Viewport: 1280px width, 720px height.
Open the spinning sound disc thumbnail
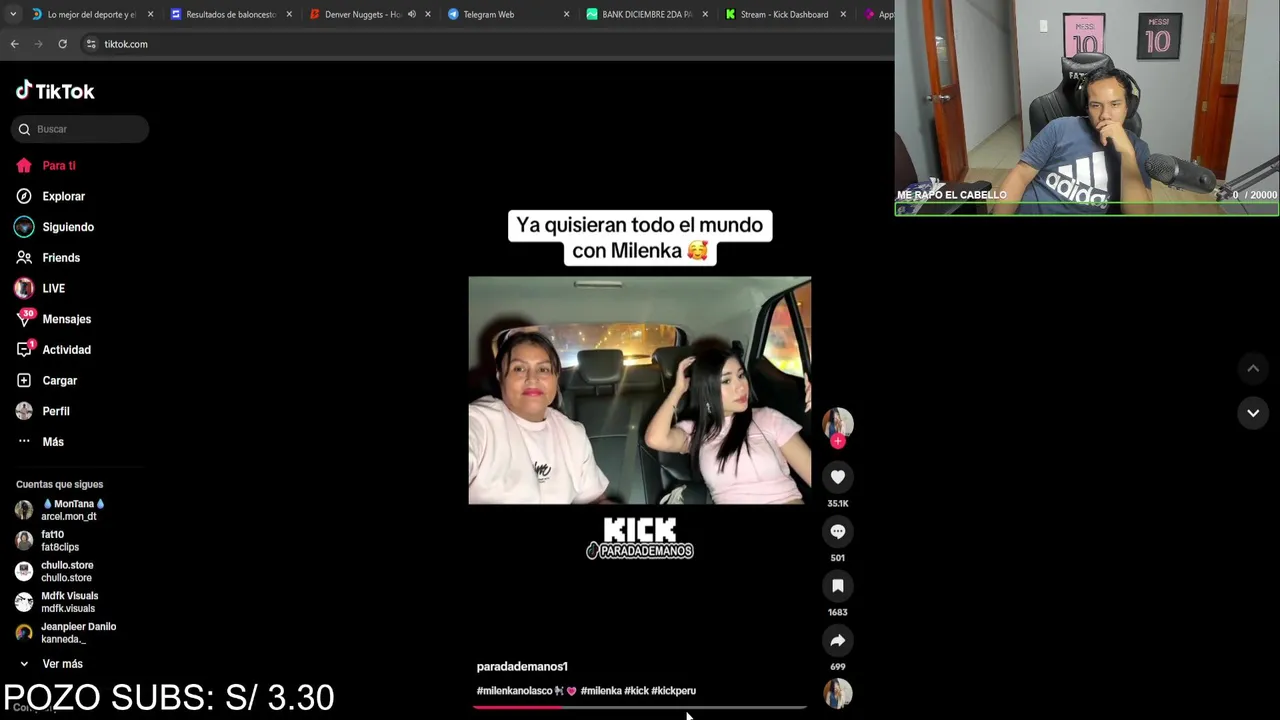[x=838, y=693]
